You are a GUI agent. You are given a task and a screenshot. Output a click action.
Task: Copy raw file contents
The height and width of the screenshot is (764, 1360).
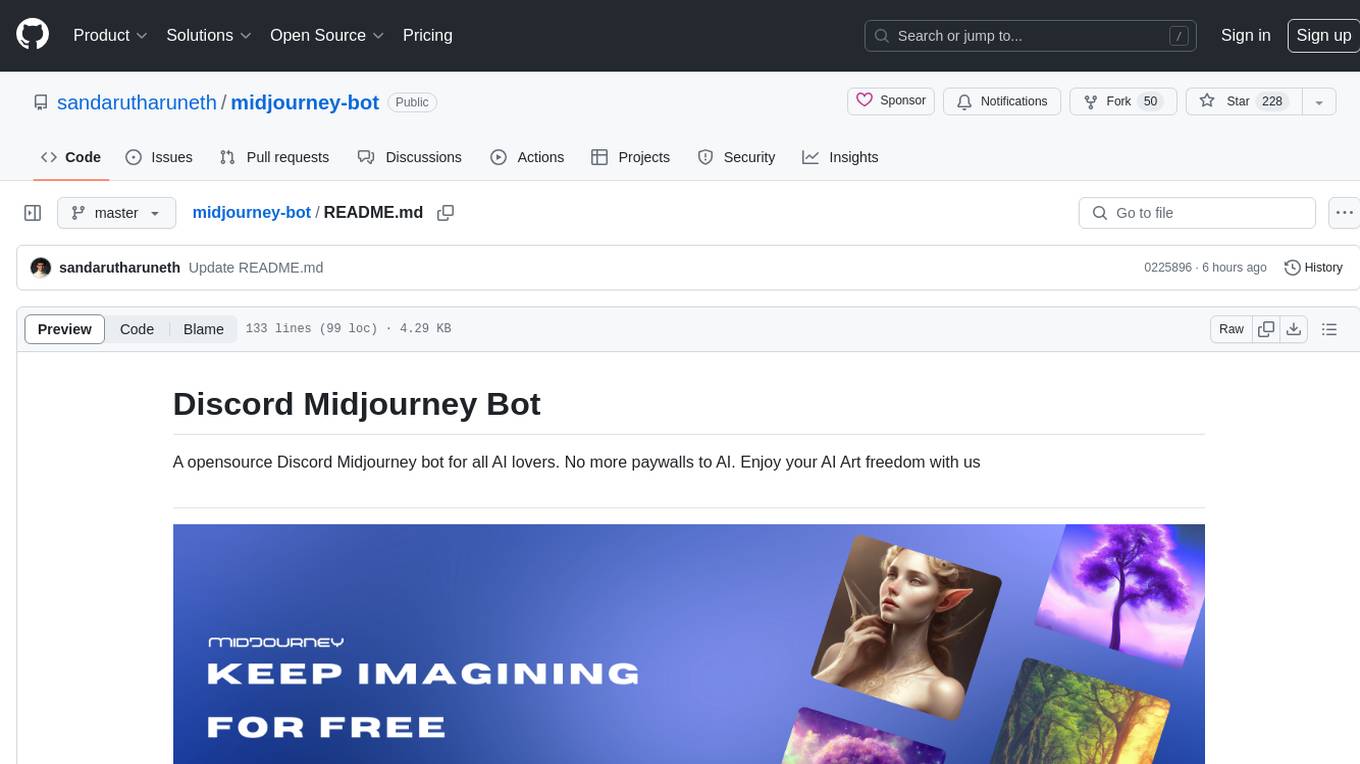click(x=1266, y=329)
